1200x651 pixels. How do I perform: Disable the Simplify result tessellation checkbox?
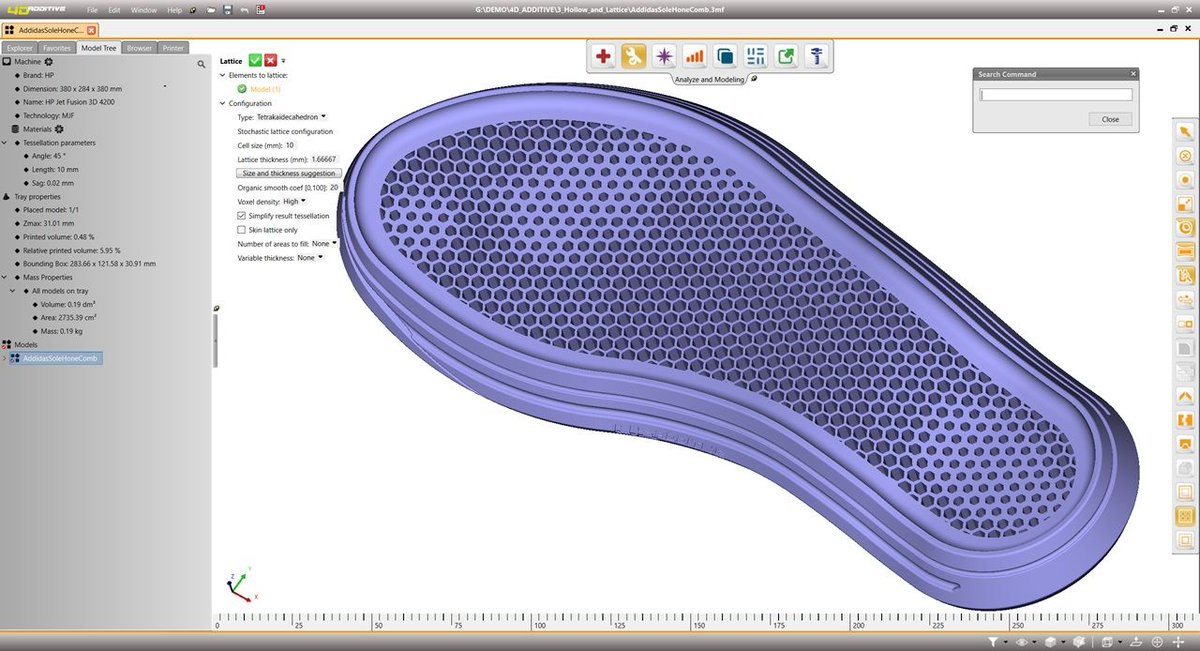240,215
